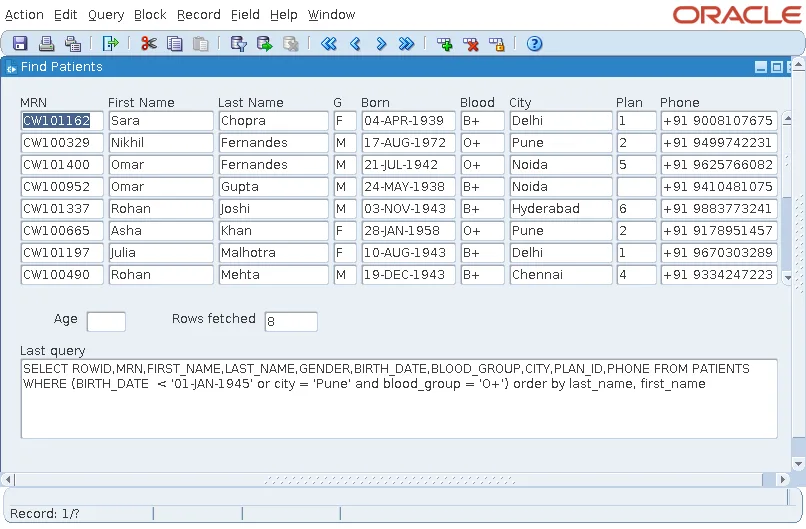Click the patient rows scrollbar down arrow
The image size is (806, 529).
coord(787,277)
